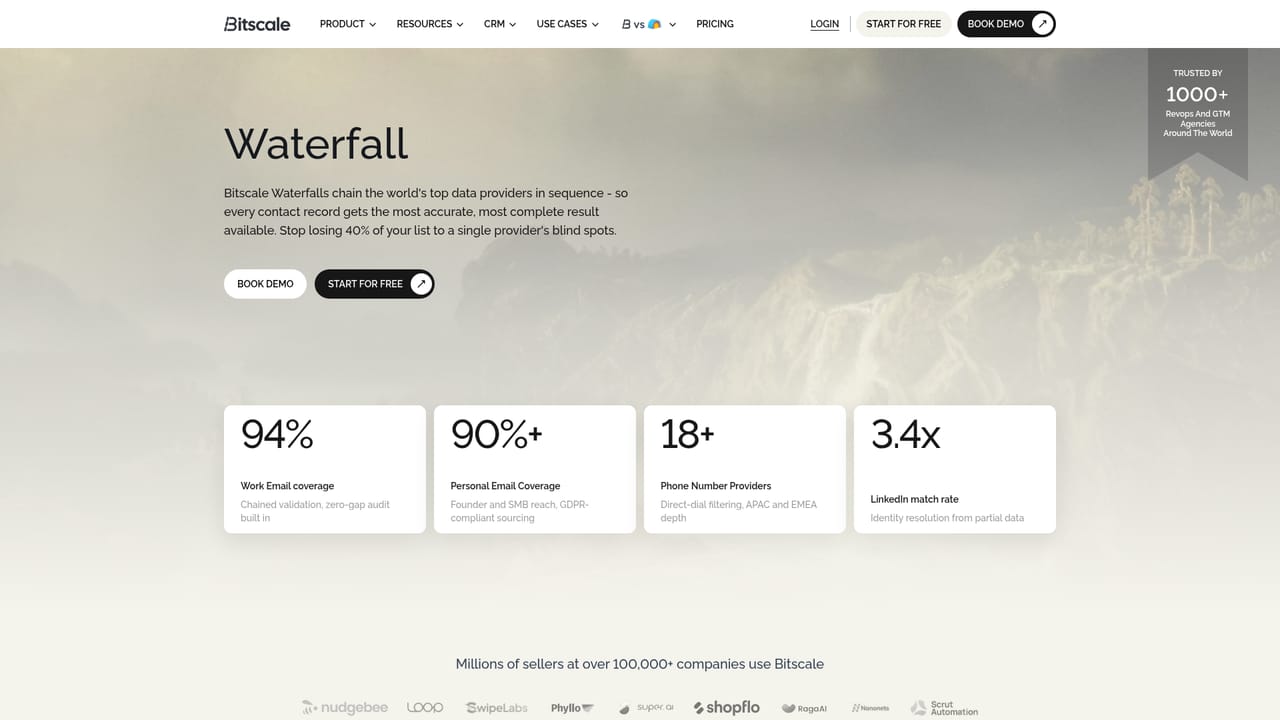Click Book Demo in the header
1280x720 pixels.
point(1006,24)
